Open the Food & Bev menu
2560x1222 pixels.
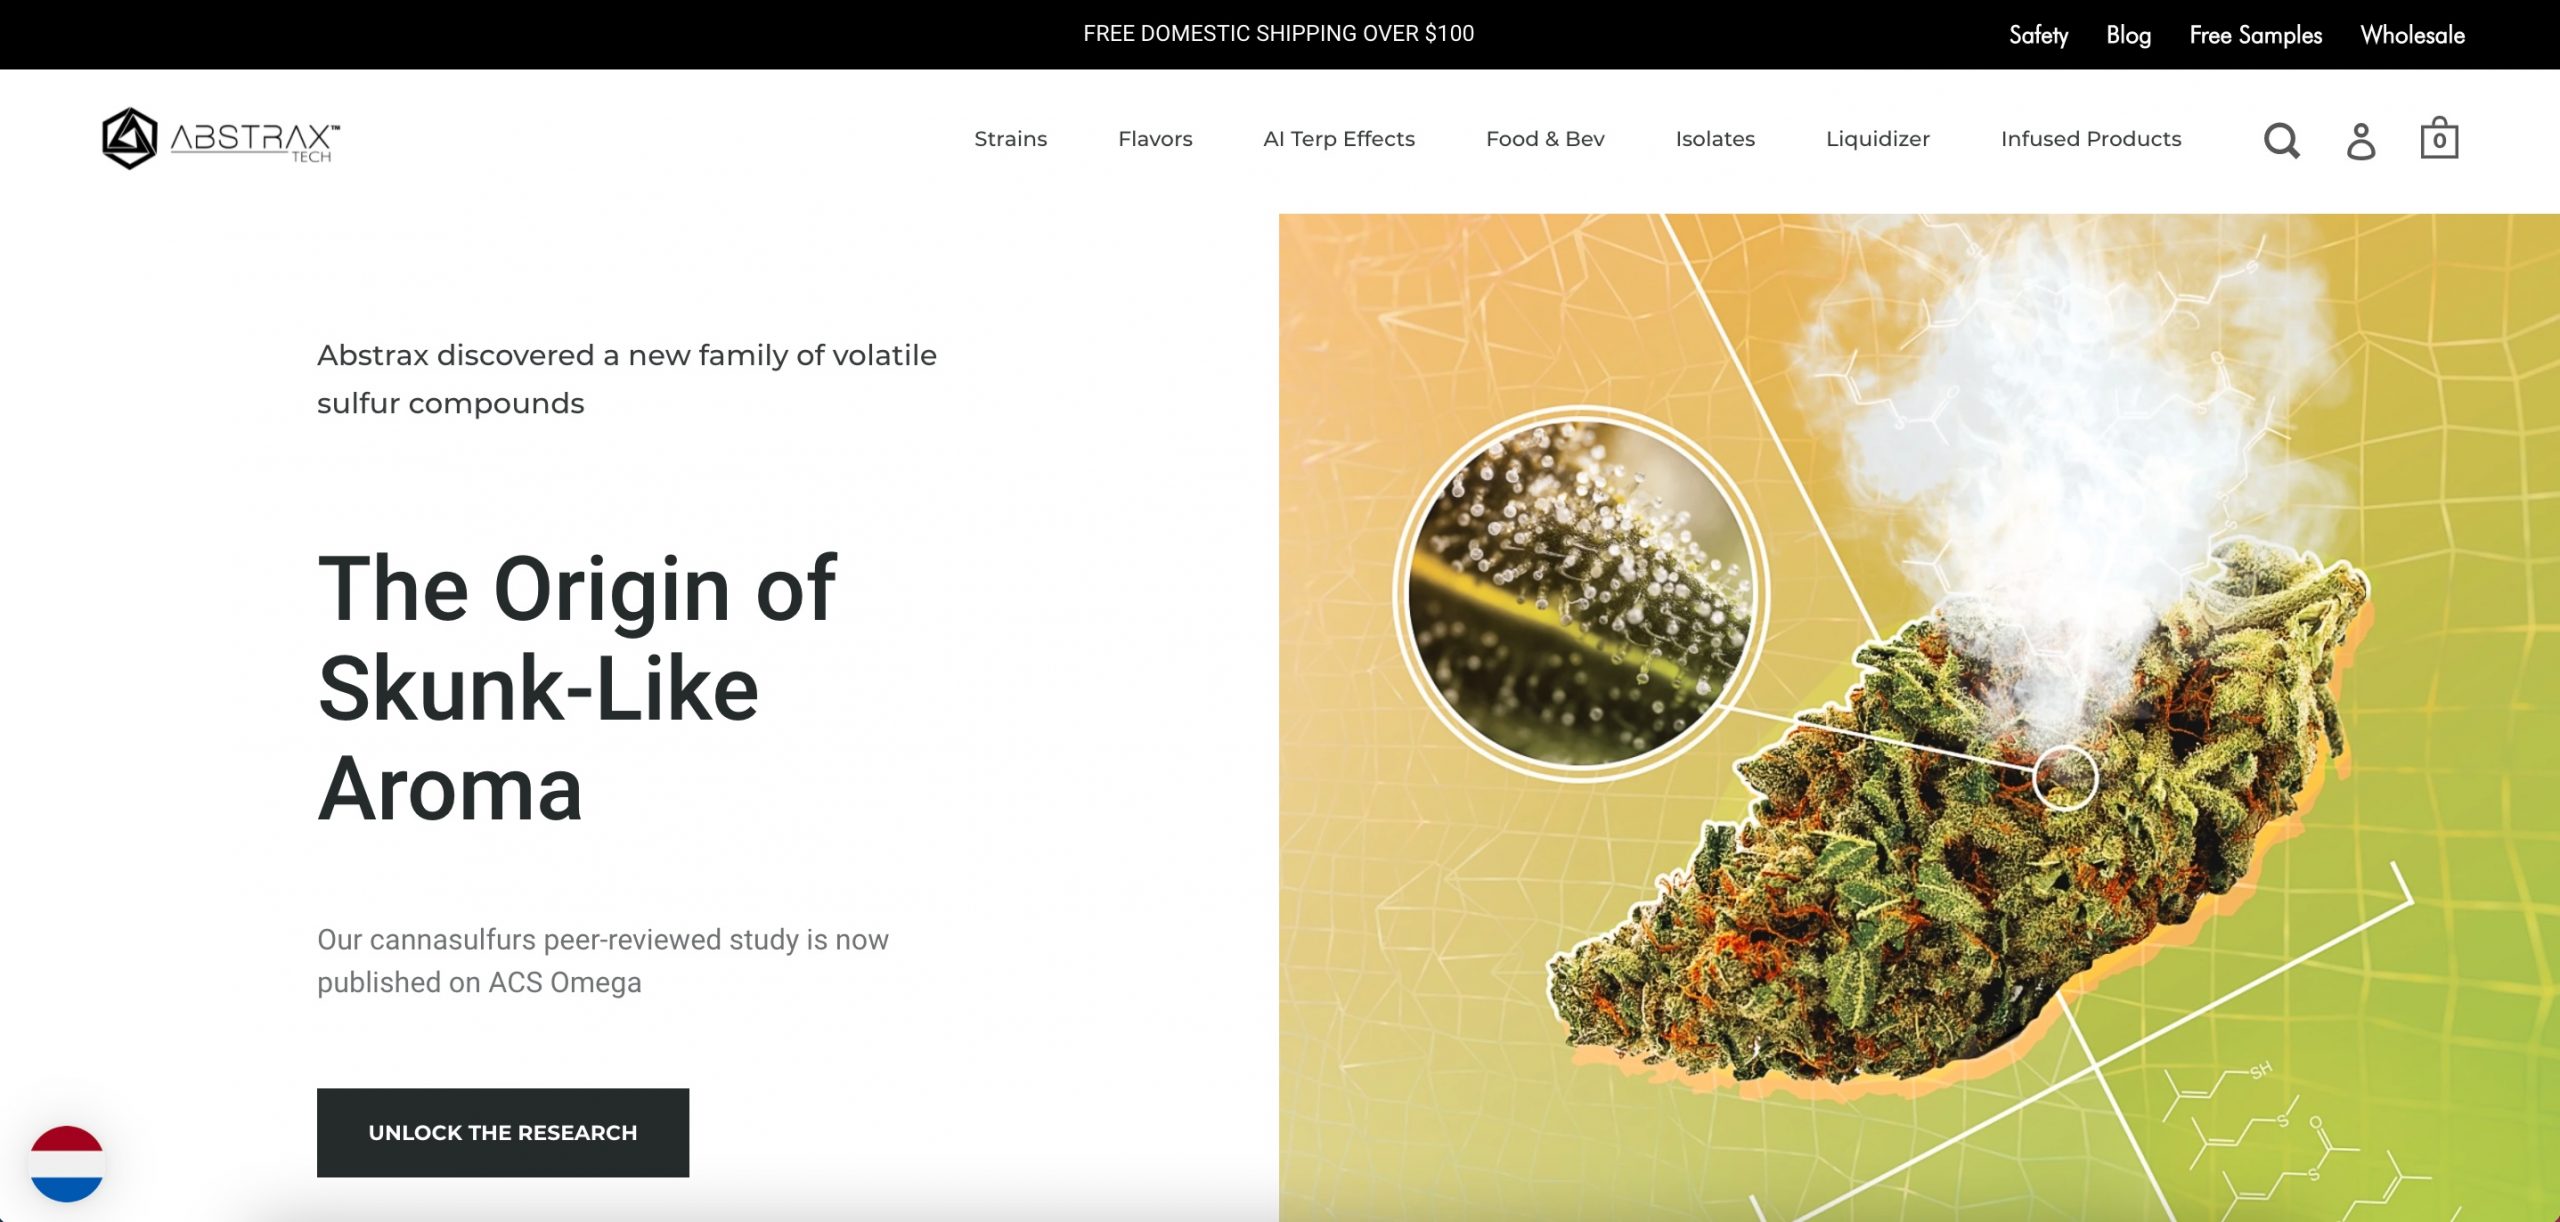click(x=1545, y=139)
